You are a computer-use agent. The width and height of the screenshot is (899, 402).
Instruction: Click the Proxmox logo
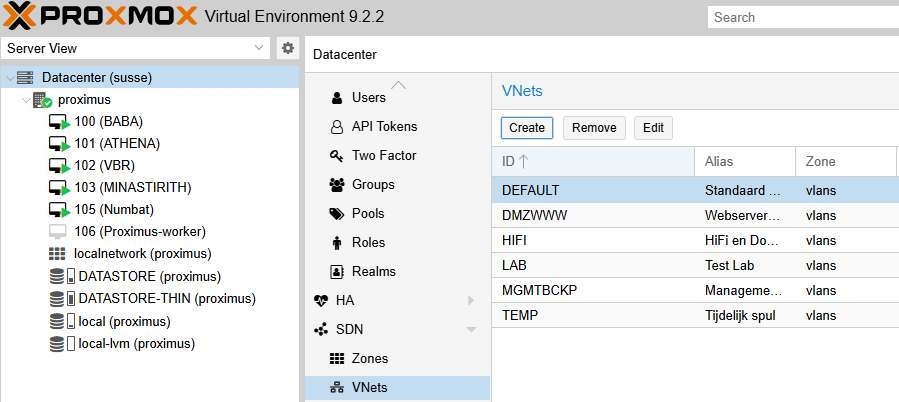[x=100, y=17]
